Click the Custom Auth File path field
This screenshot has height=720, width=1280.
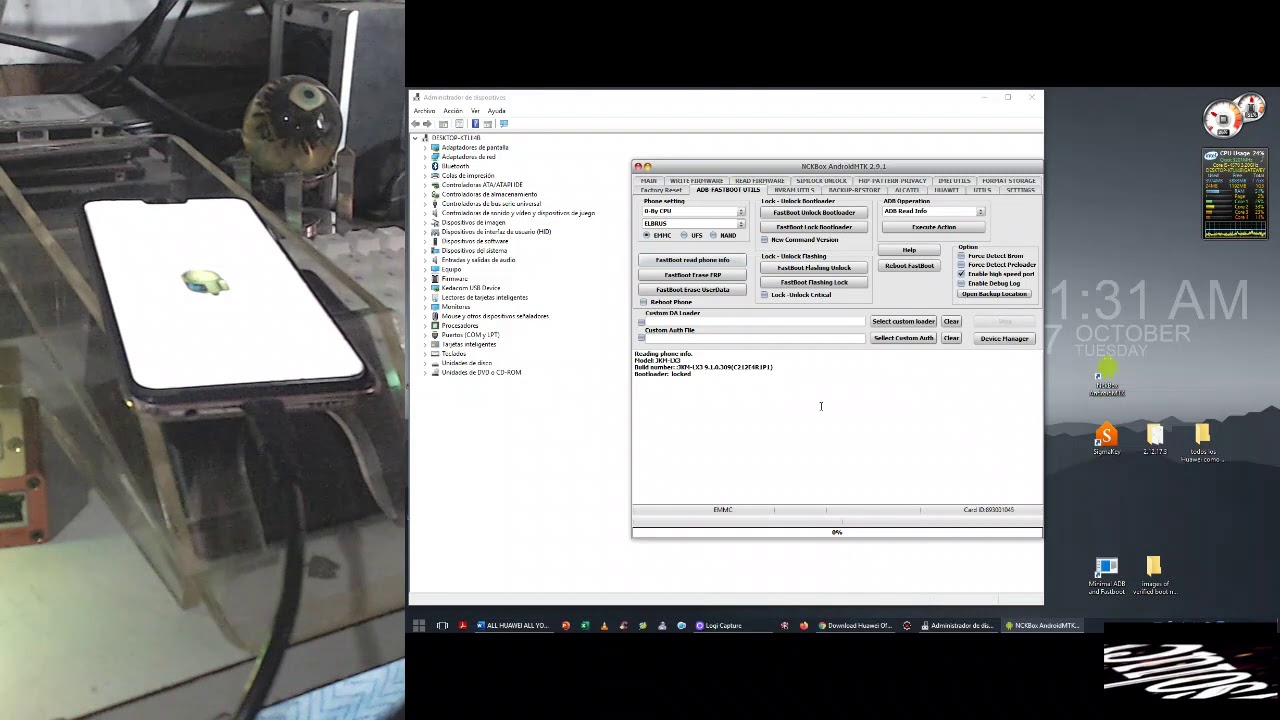(x=755, y=338)
